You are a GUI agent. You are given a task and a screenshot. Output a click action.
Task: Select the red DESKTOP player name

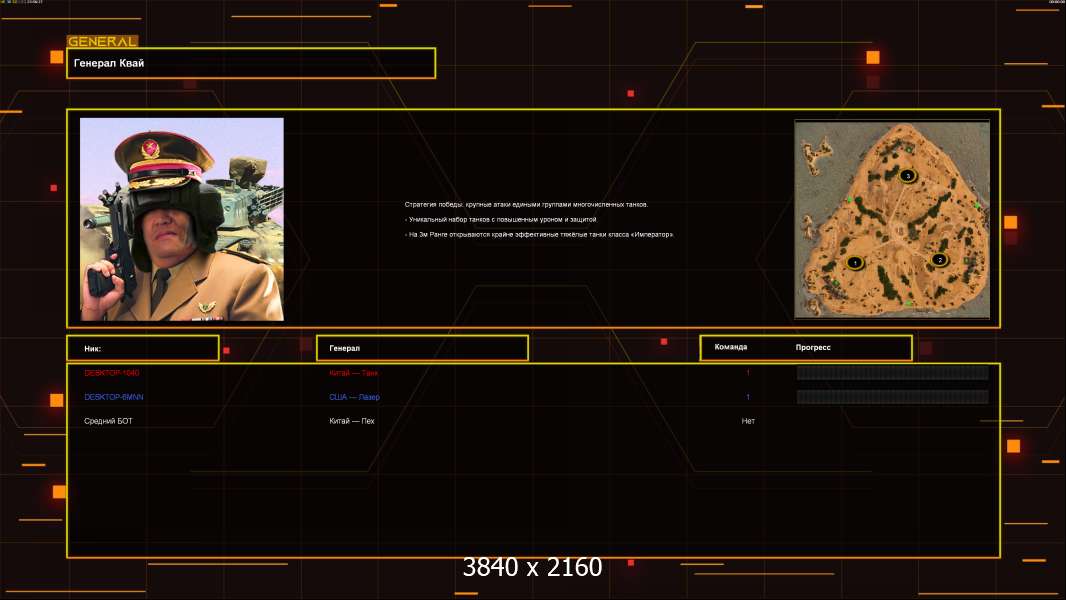click(111, 373)
